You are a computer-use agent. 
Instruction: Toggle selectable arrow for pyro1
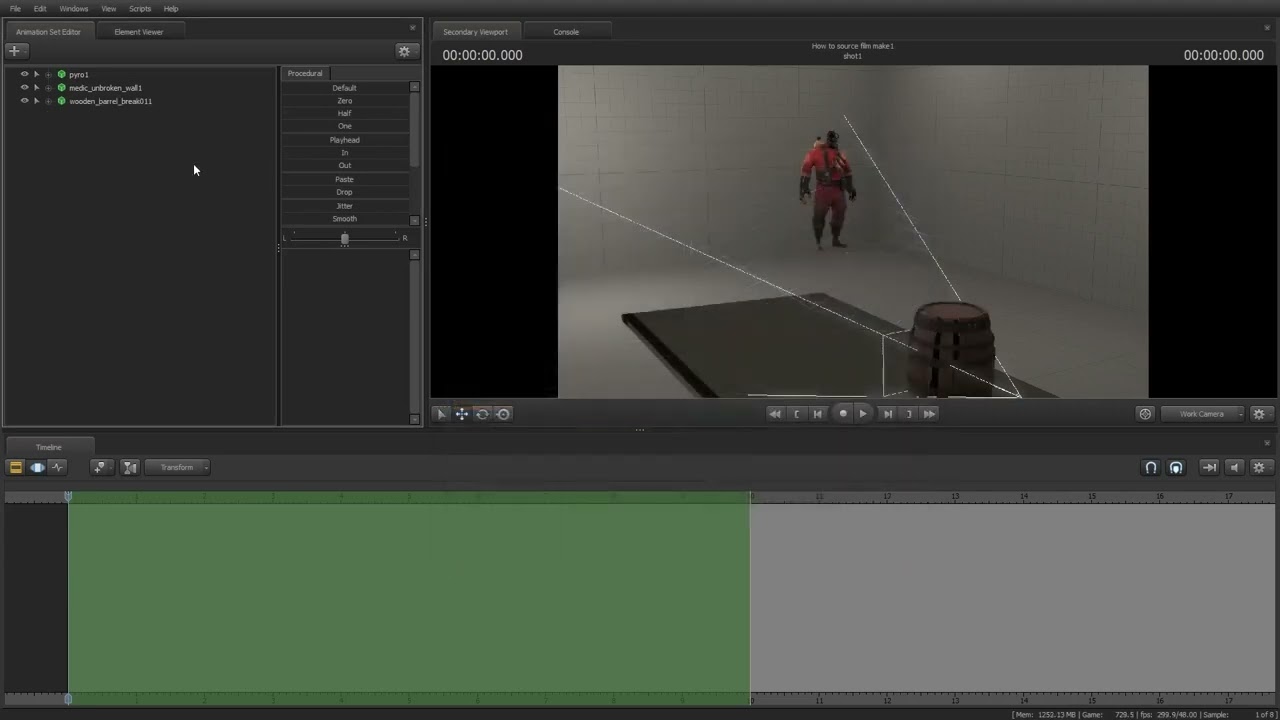[37, 74]
